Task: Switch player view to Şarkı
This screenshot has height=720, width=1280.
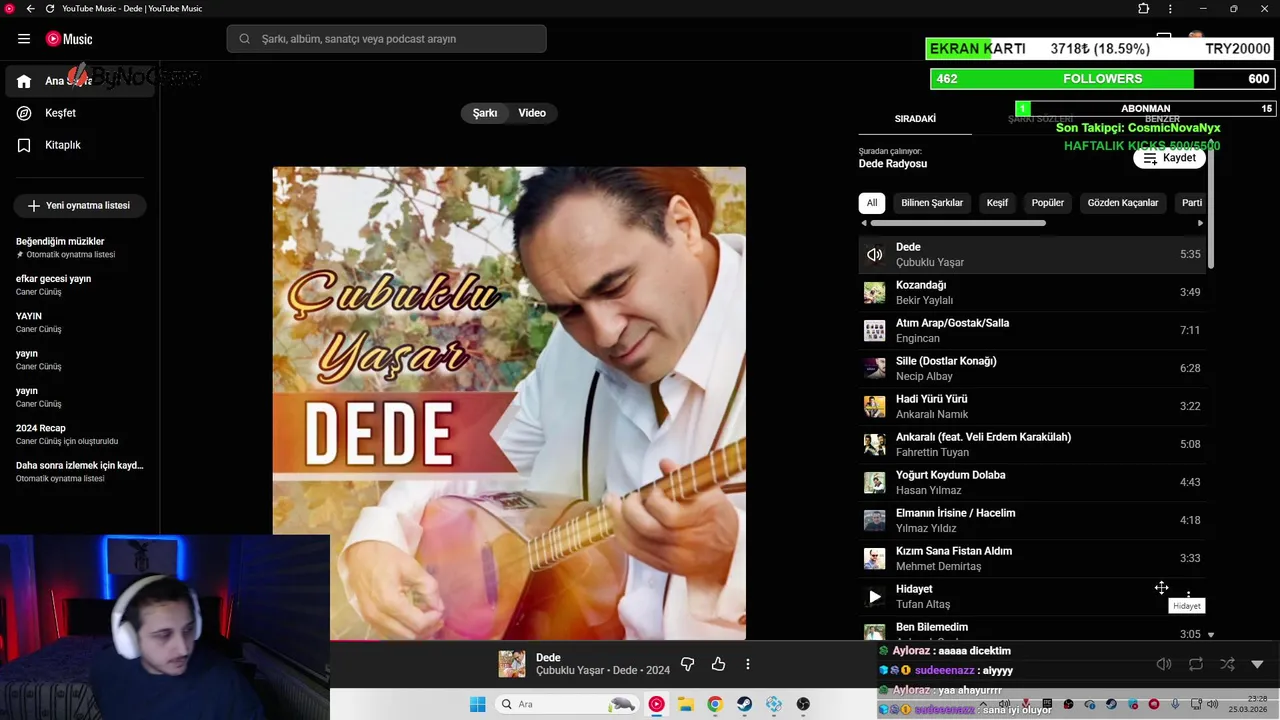Action: [x=485, y=113]
